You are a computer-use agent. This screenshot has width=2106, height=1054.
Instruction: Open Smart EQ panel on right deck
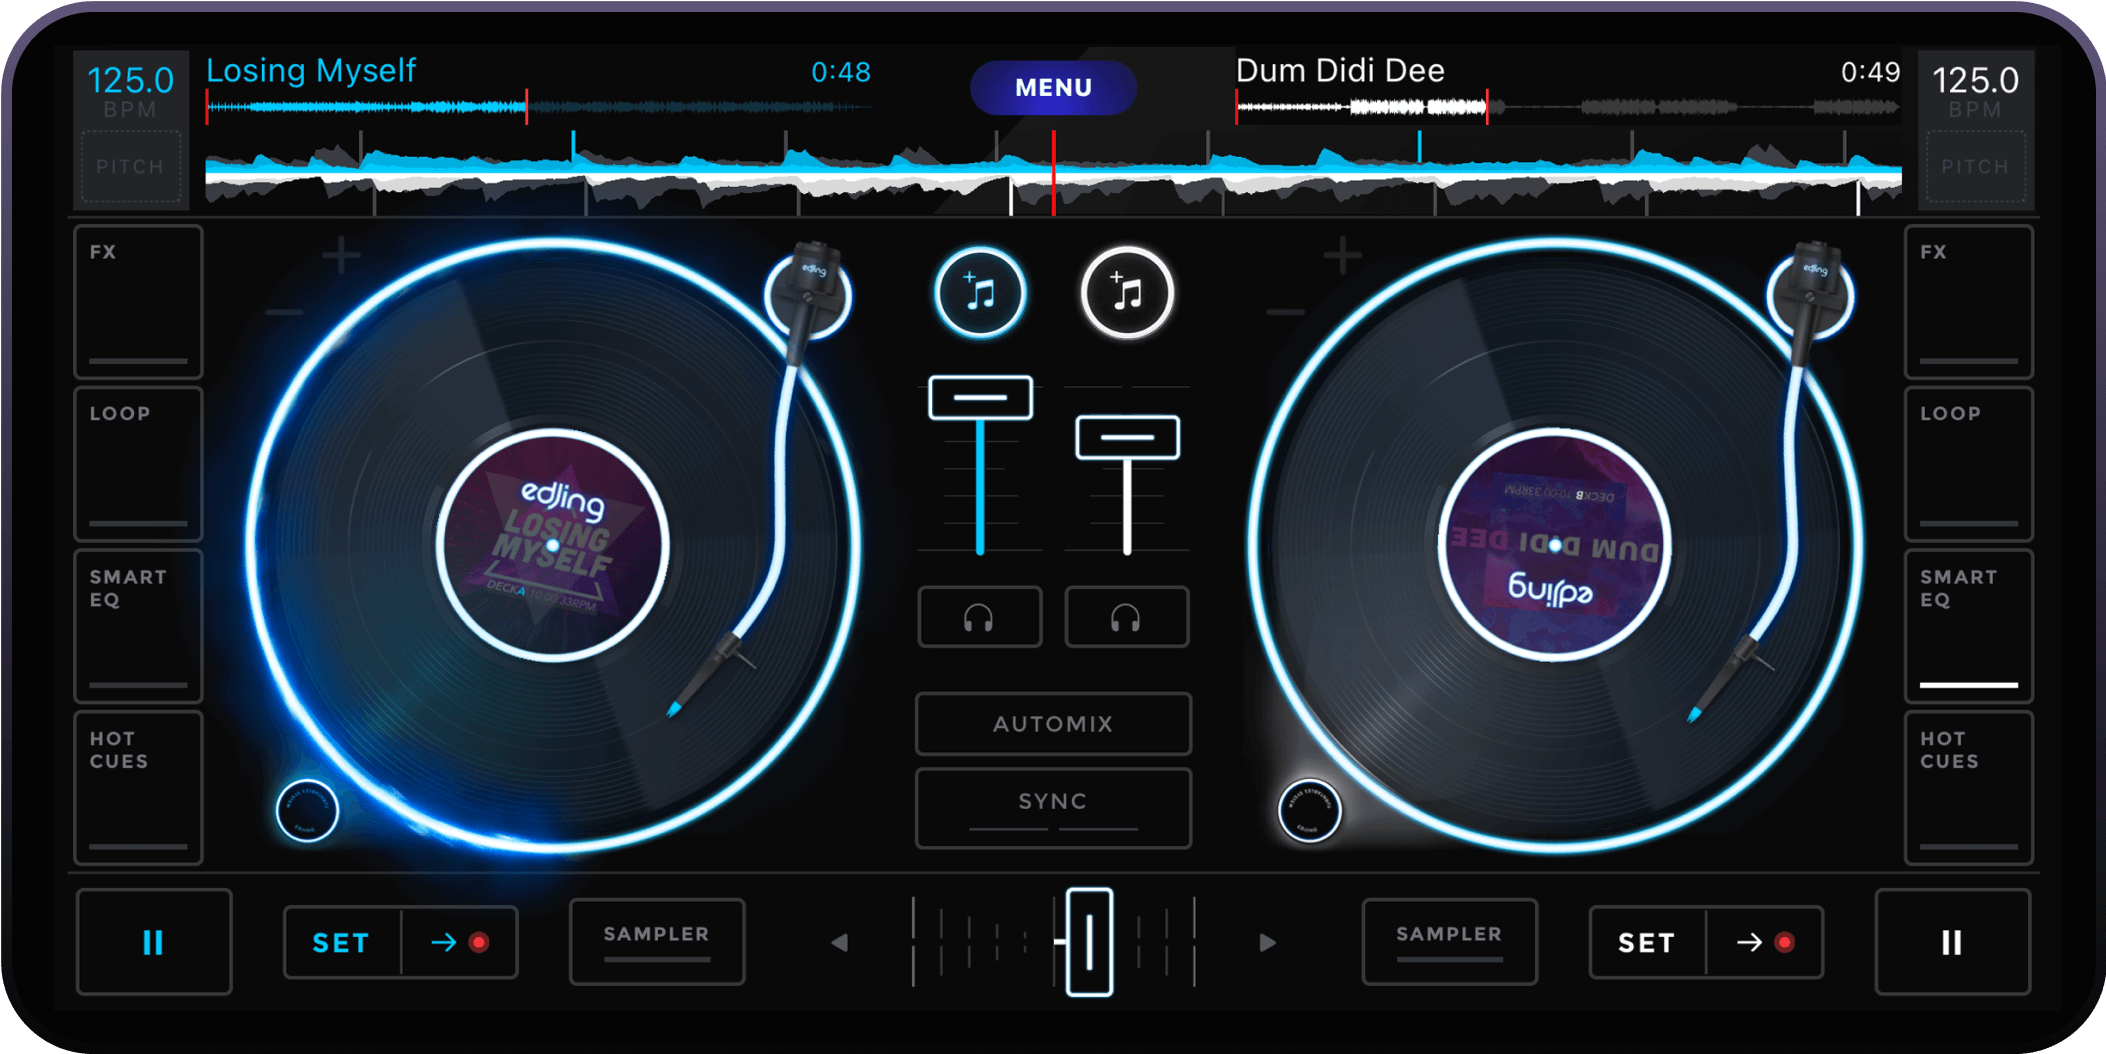[1968, 625]
